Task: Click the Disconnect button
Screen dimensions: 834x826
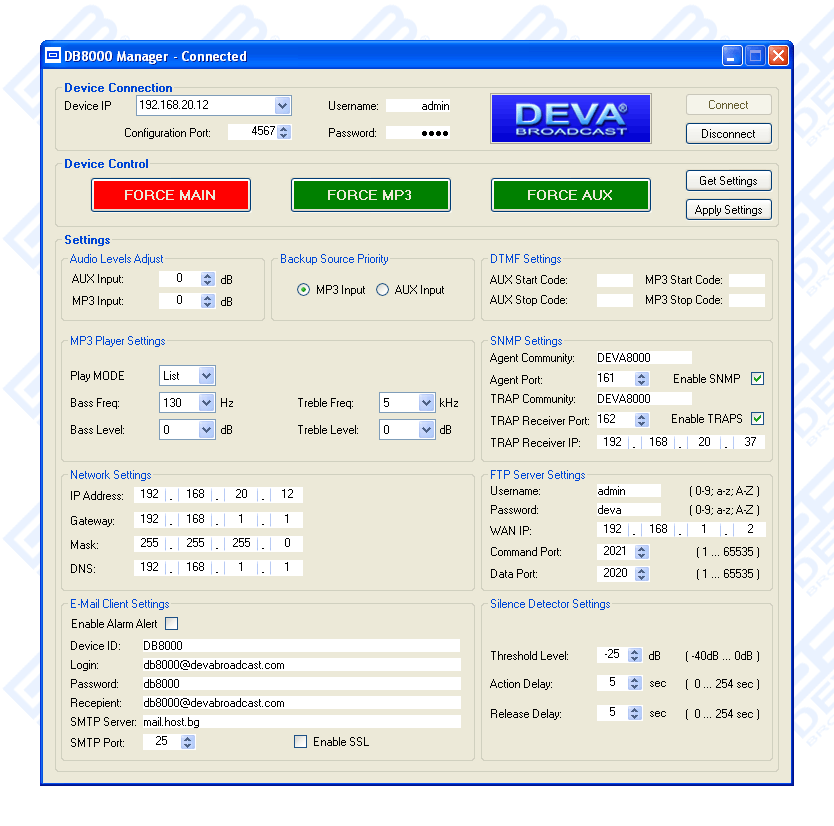Action: pyautogui.click(x=728, y=134)
